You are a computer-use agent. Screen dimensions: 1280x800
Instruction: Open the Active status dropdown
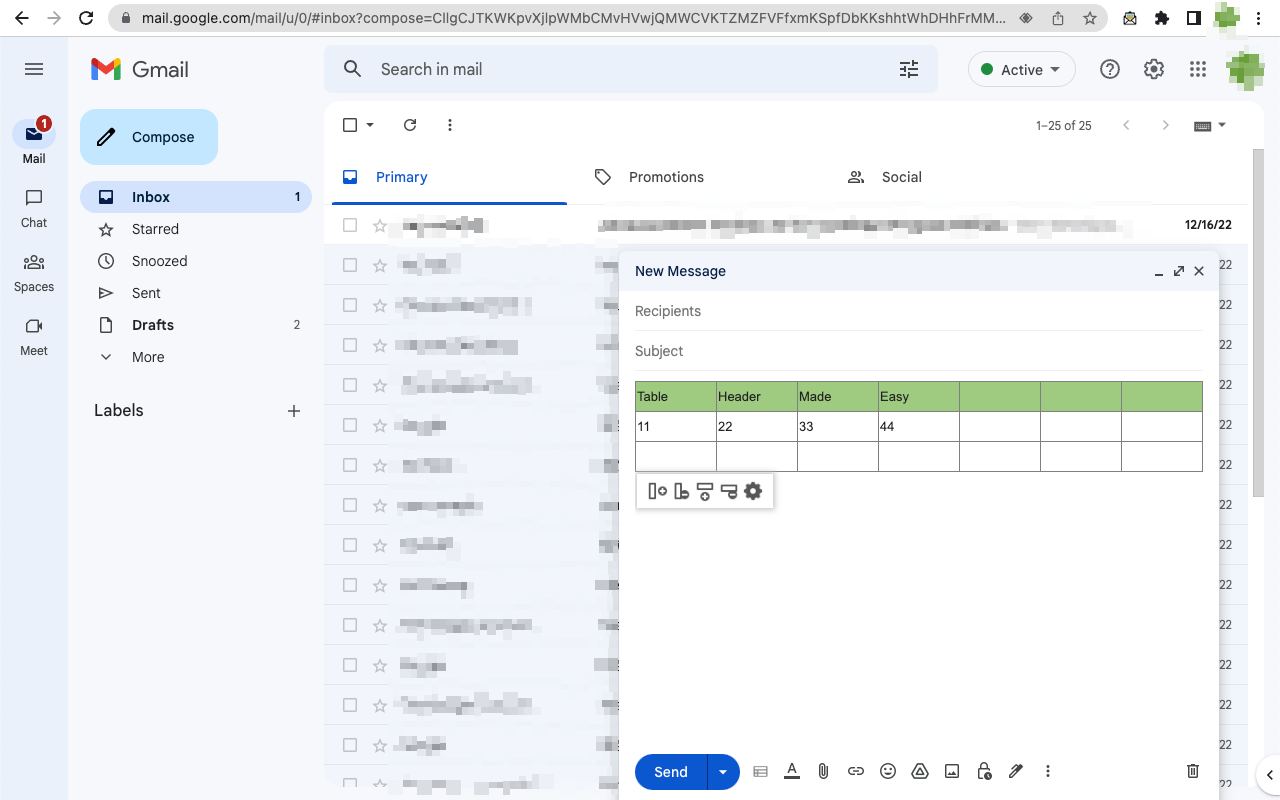(x=1021, y=69)
